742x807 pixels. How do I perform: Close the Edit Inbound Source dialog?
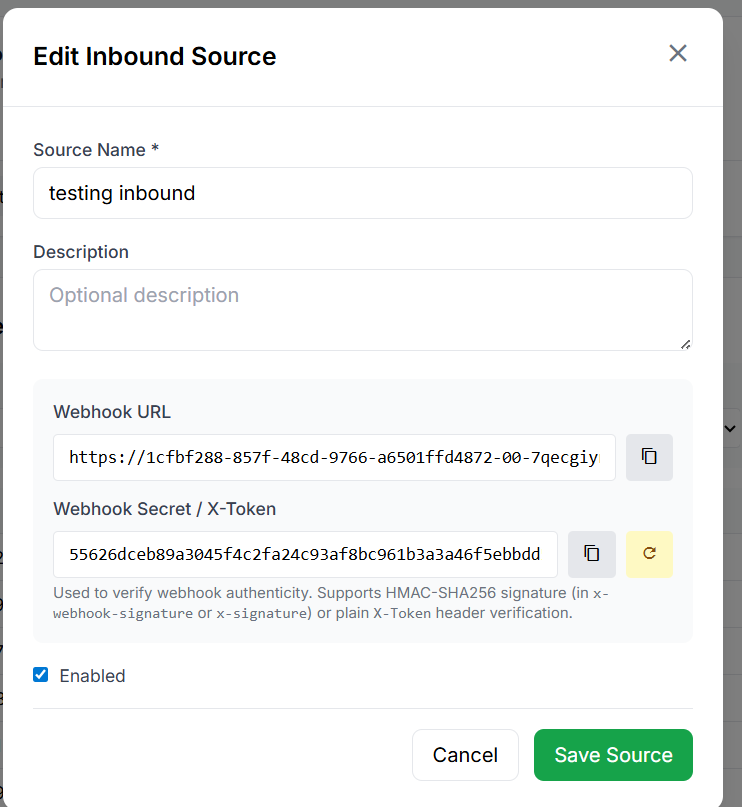pos(678,54)
